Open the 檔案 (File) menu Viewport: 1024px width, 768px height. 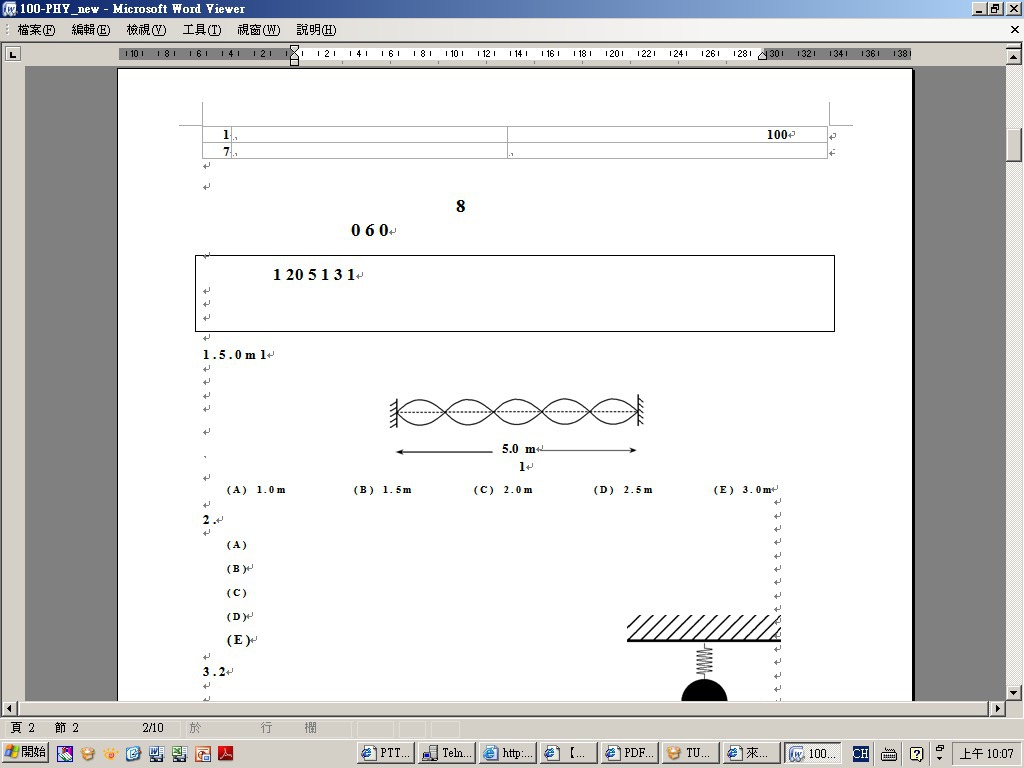[36, 30]
